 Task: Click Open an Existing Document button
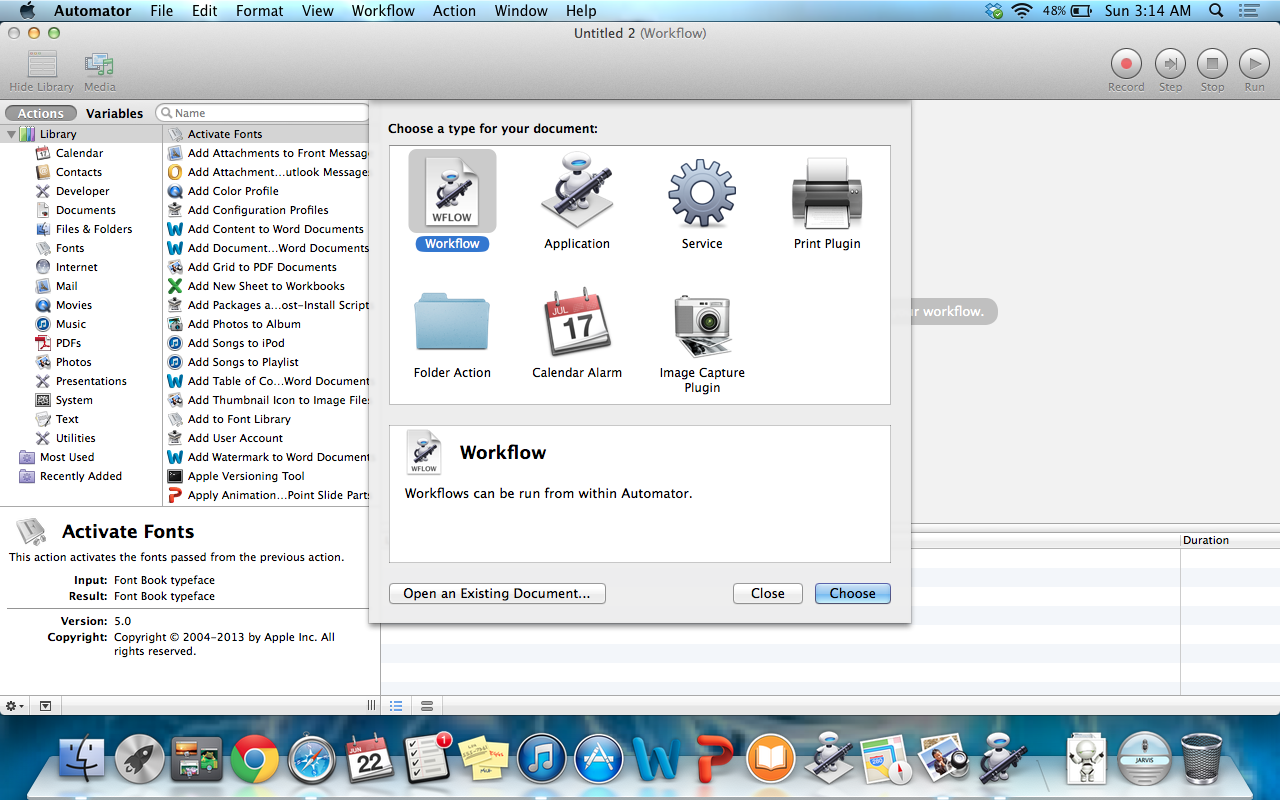(497, 593)
